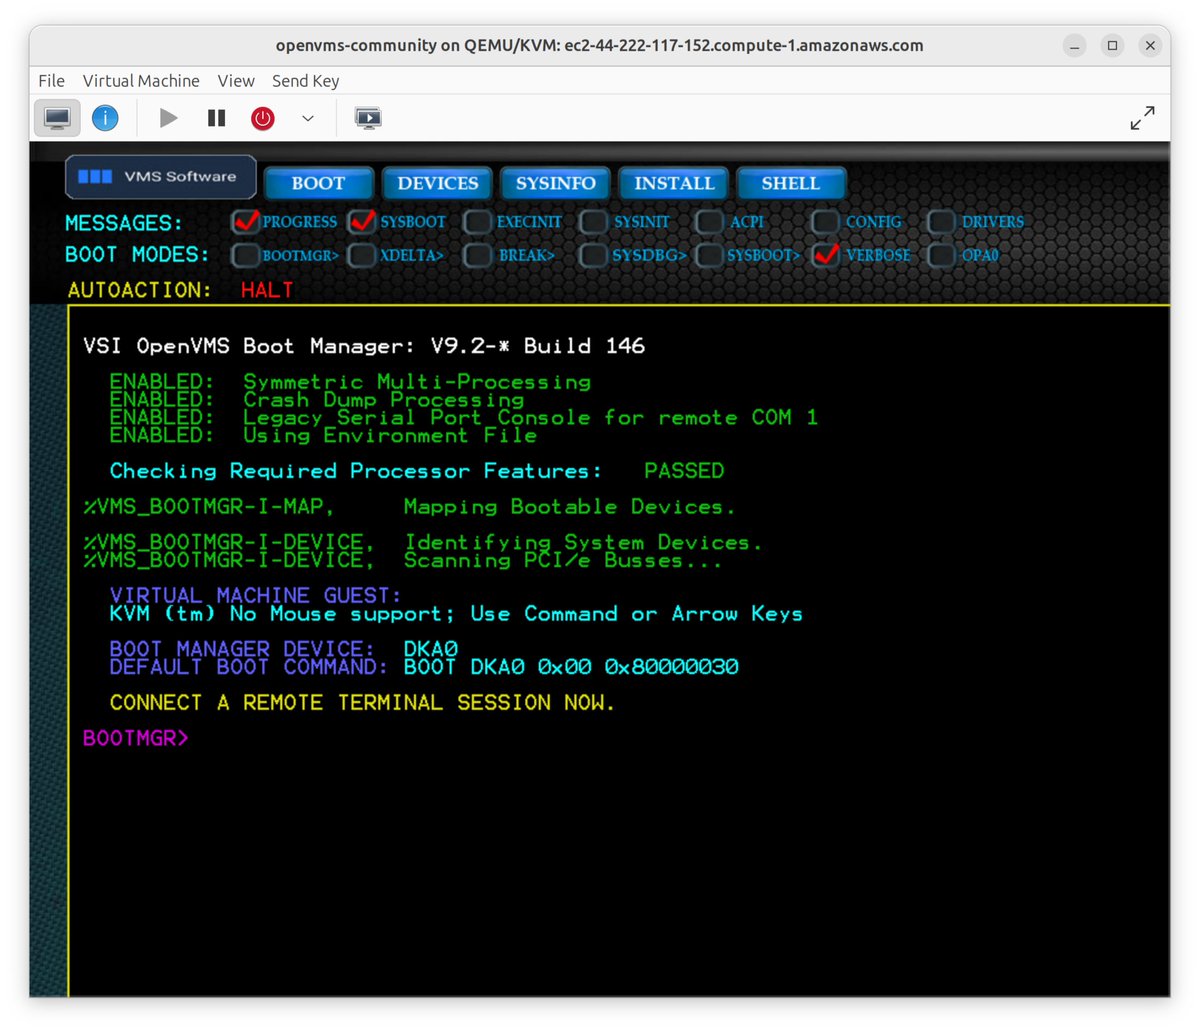Expand the shutdown options dropdown arrow
Image resolution: width=1199 pixels, height=1030 pixels.
click(307, 119)
